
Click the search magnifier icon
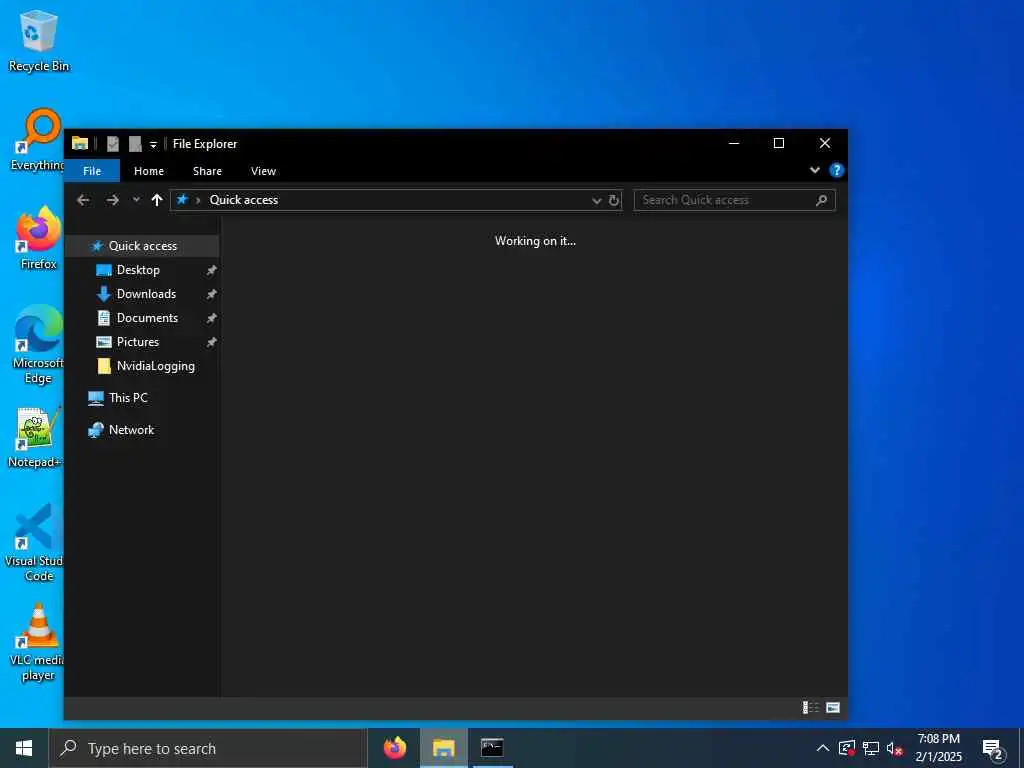pos(822,200)
